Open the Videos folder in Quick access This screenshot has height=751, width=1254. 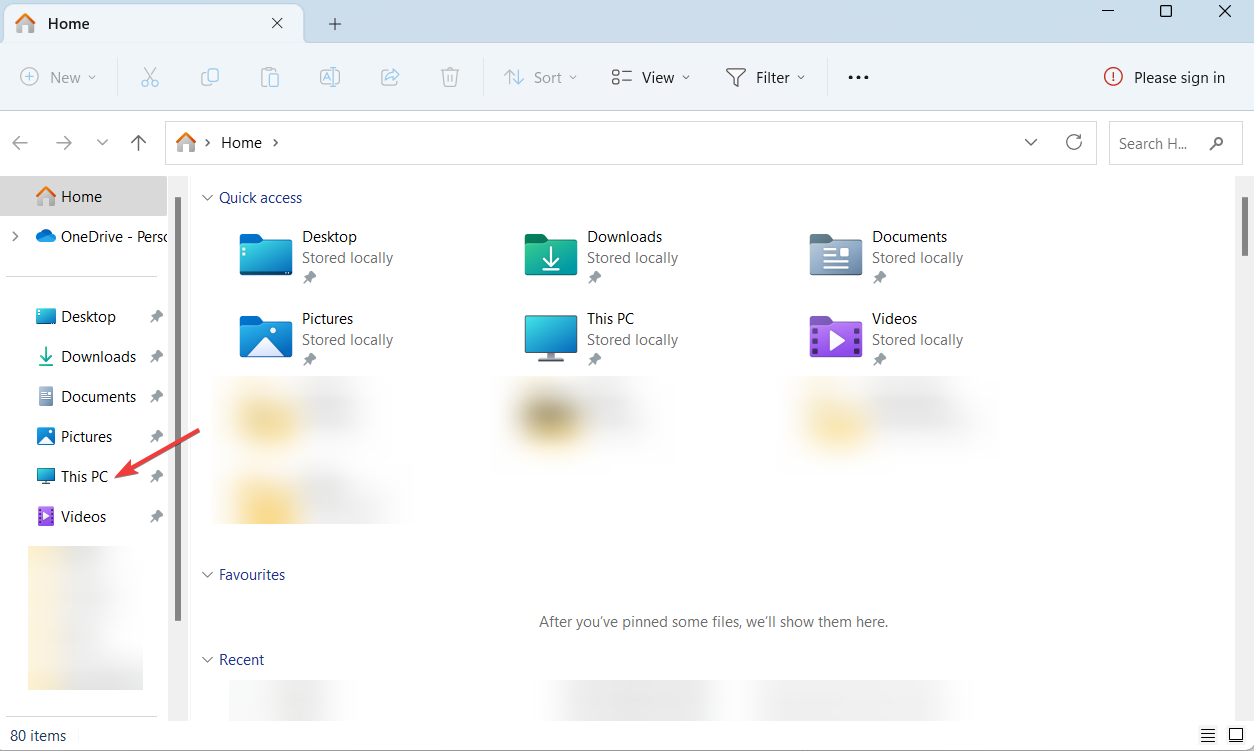pos(888,339)
